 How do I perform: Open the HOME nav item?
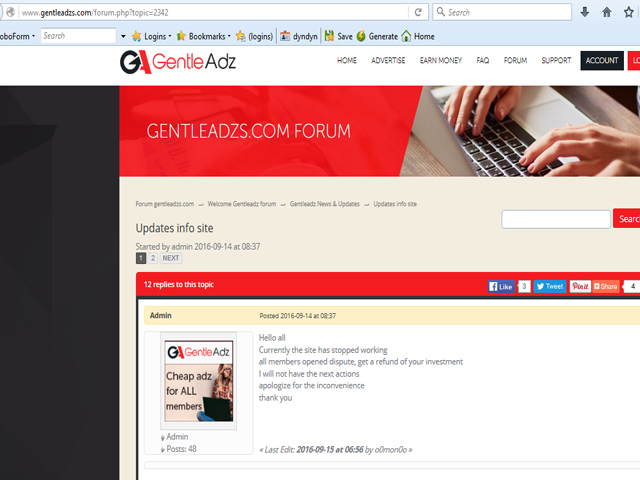(347, 60)
